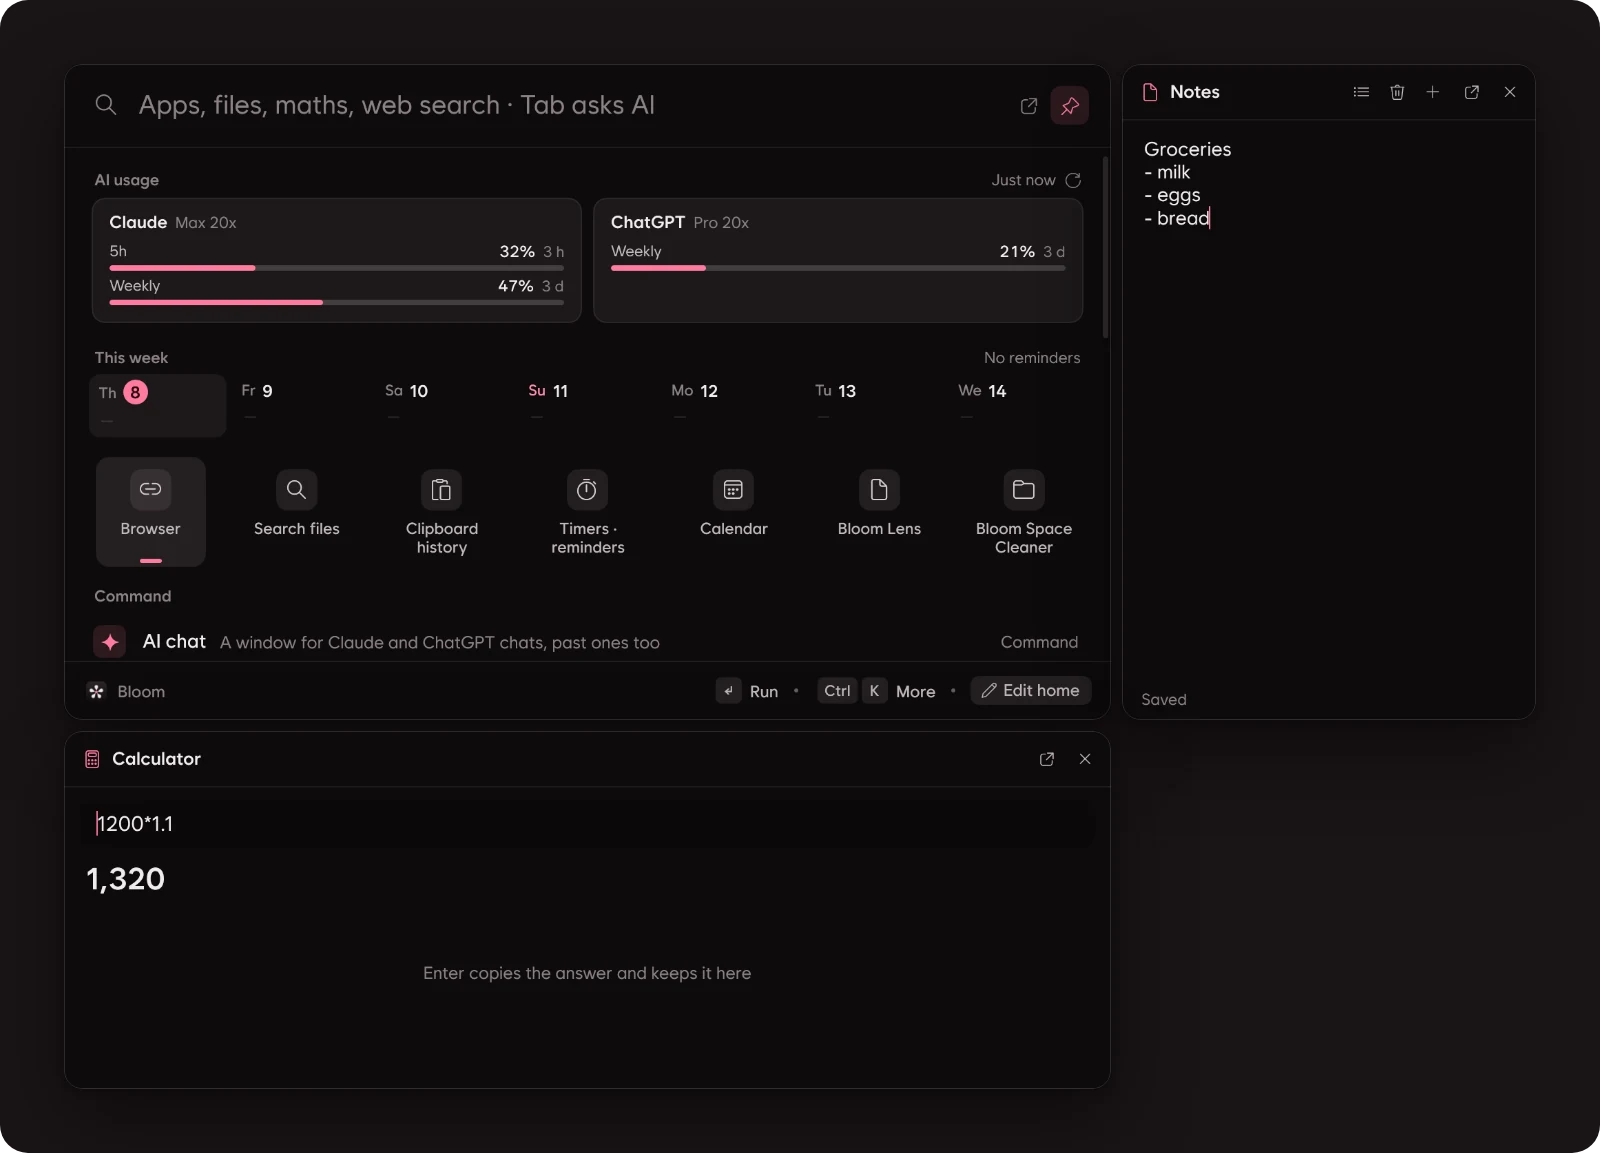Select Wednesday 14 in the week strip
Viewport: 1600px width, 1153px height.
click(x=1018, y=405)
